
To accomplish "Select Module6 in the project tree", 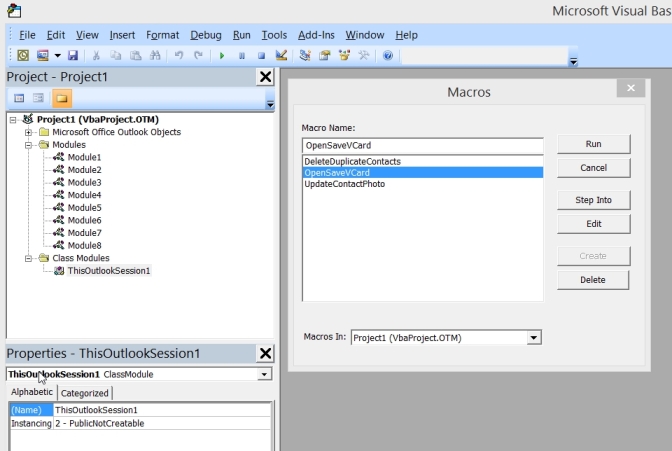I will click(84, 220).
